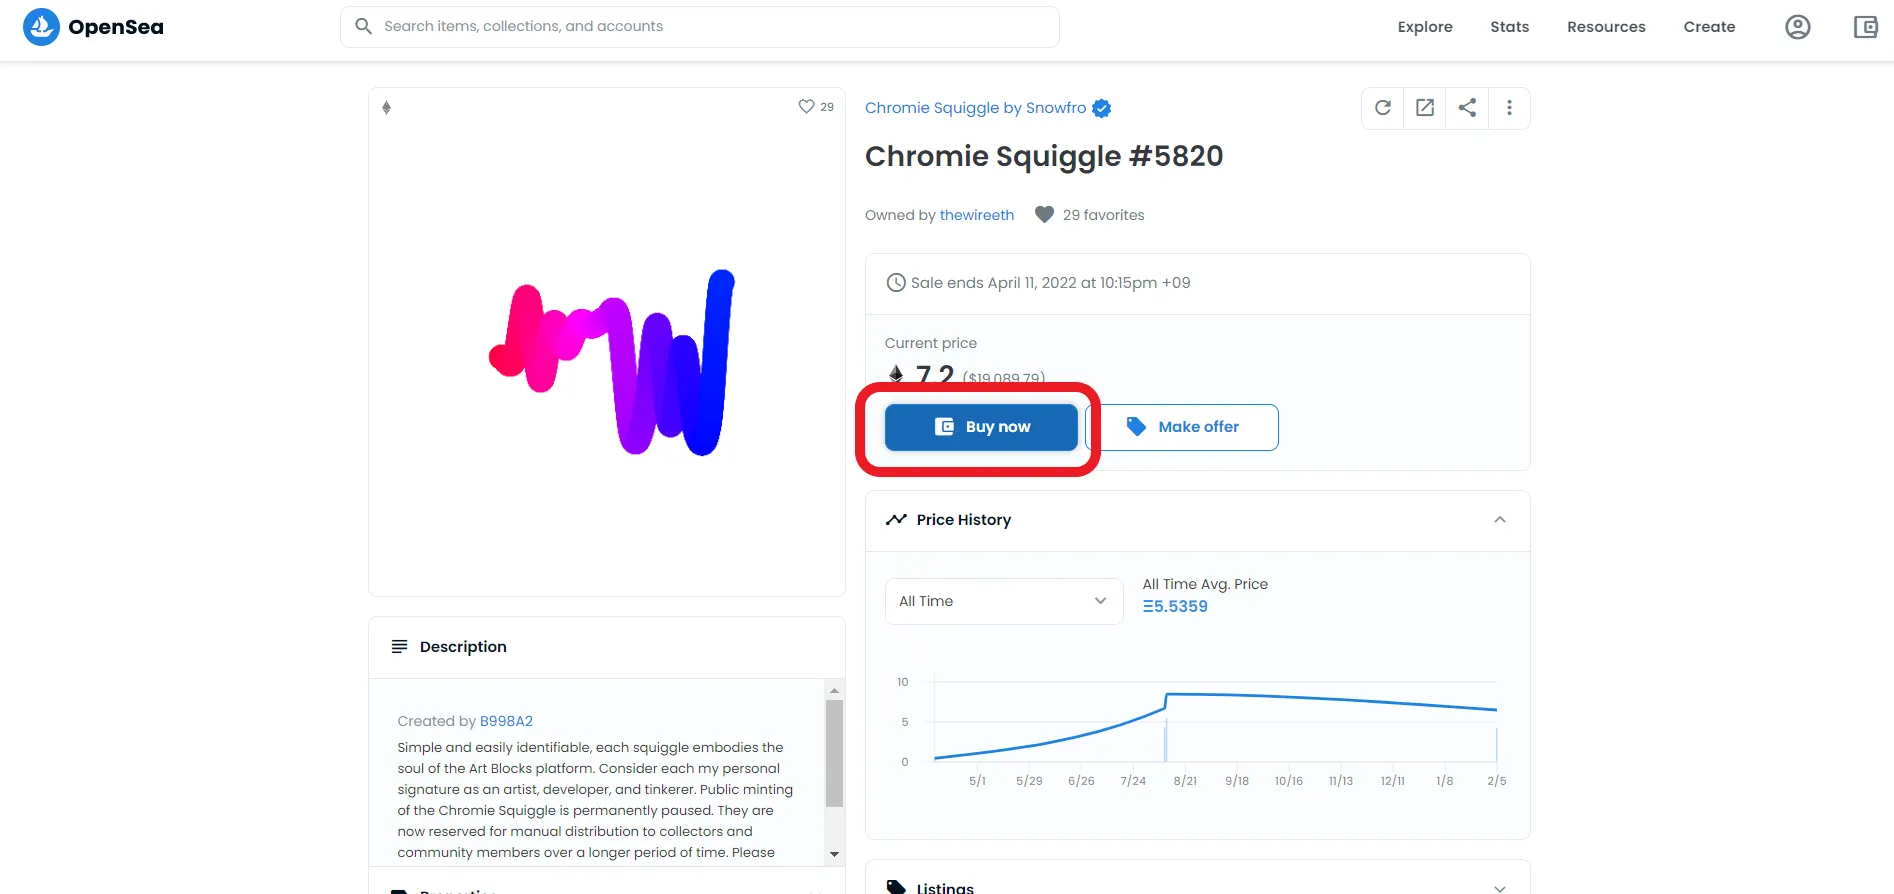Click the refresh metadata icon

[x=1383, y=108]
